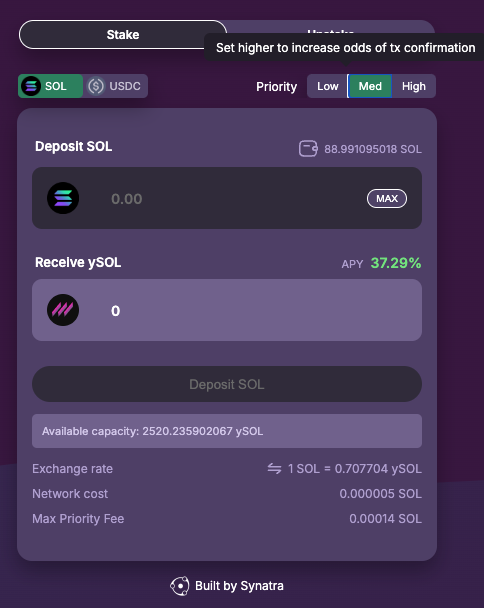Click the Solana logo in deposit field
This screenshot has width=484, height=608.
63,198
